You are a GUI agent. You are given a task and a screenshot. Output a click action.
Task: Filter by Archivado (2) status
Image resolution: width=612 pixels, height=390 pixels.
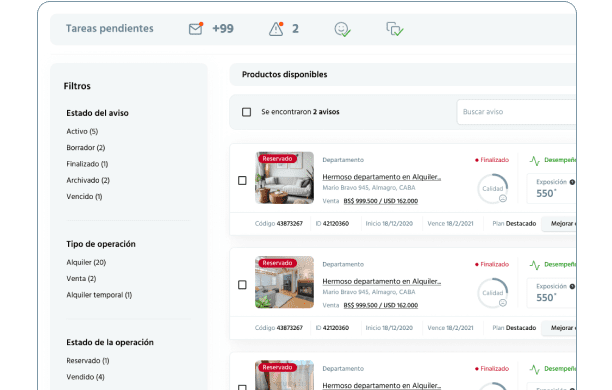[88, 180]
